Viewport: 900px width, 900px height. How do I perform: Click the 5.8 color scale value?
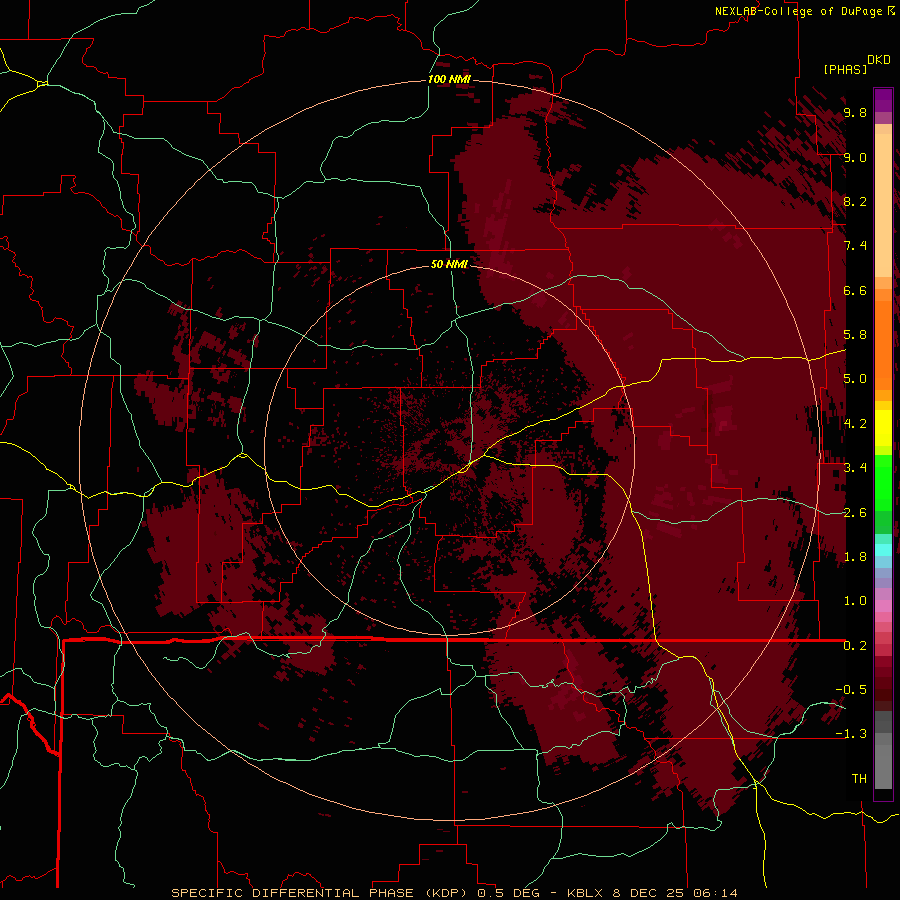[x=855, y=335]
